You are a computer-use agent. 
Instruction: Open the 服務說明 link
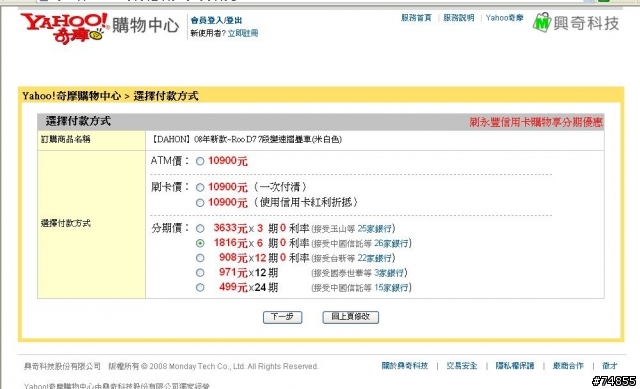point(459,18)
